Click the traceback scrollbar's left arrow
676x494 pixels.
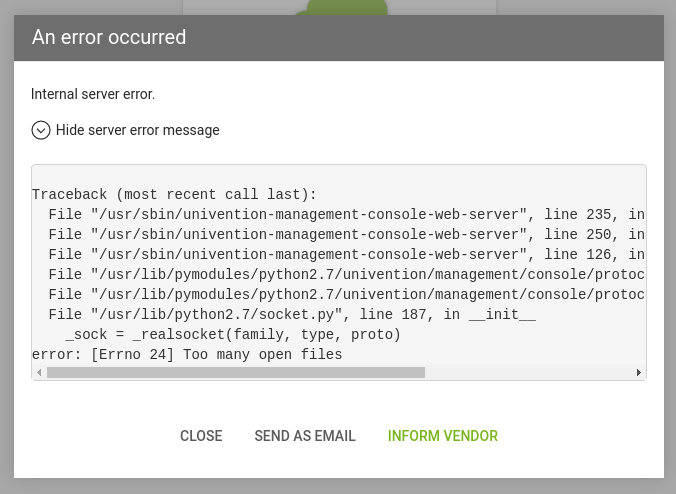click(39, 373)
